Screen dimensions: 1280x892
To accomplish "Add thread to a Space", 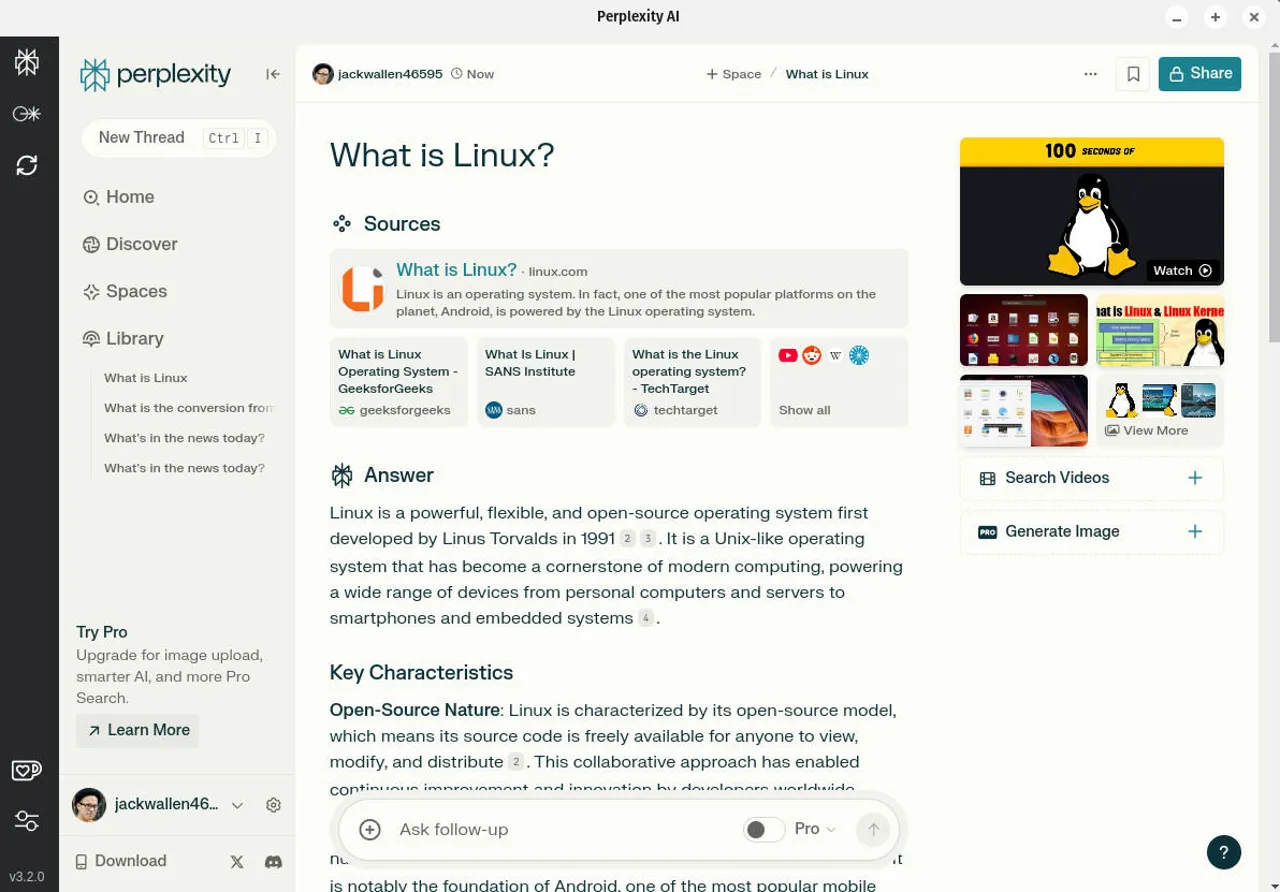I will 734,74.
